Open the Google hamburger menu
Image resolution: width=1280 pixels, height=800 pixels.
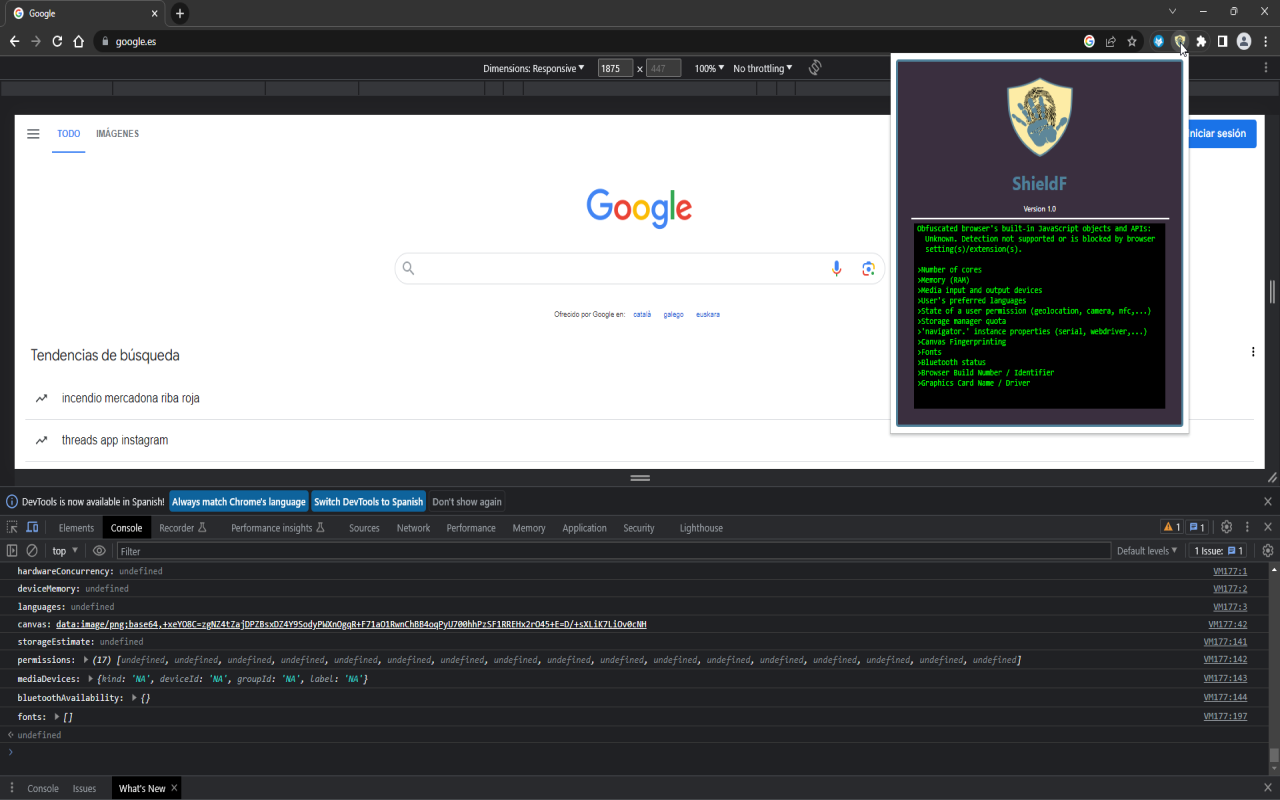point(33,134)
